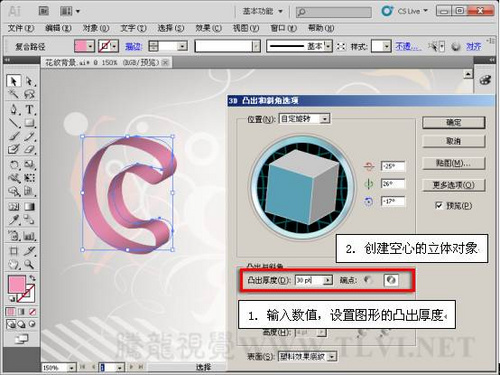Click the 更多选项(O) more options button
Viewport: 500px width, 375px height.
453,185
